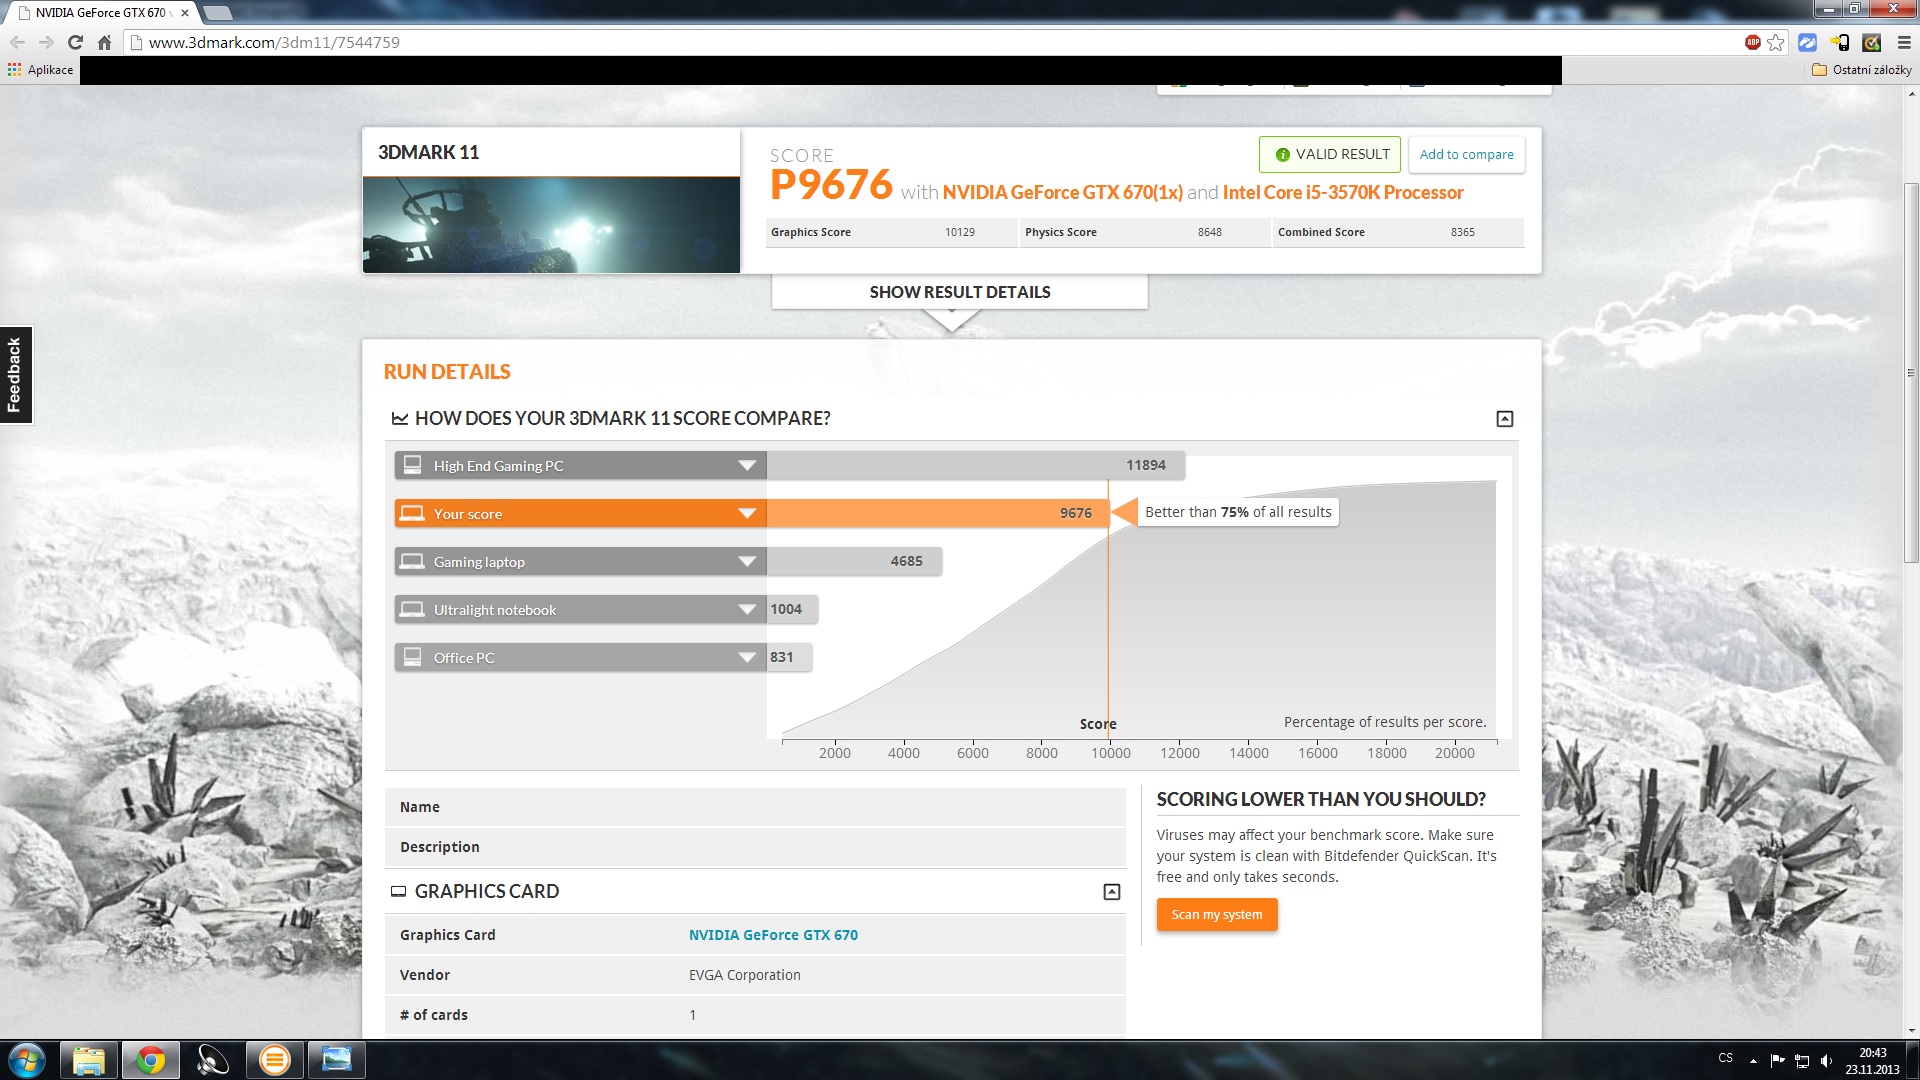
Task: Open the Ostatní záložky bookmarks folder
Action: point(1862,70)
